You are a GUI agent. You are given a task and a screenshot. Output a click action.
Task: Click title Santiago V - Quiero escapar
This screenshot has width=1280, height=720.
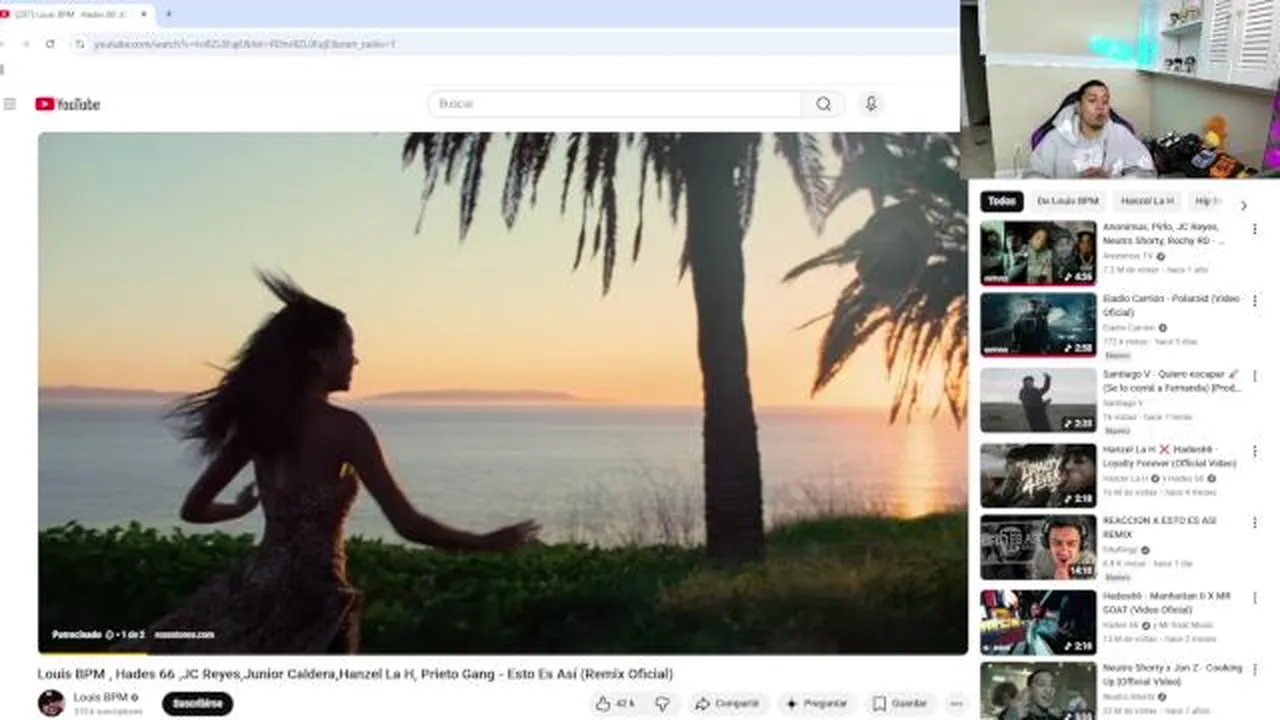coord(1171,380)
